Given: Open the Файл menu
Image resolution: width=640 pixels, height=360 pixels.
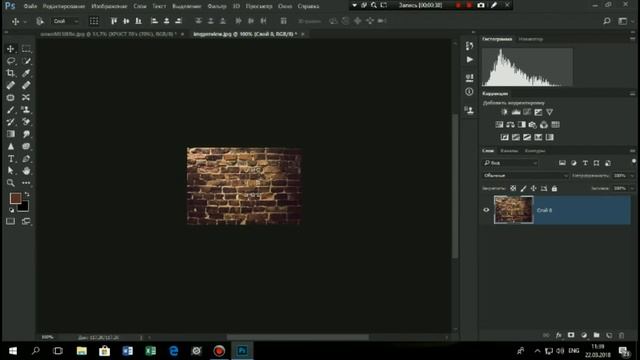Looking at the screenshot, I should (30, 6).
